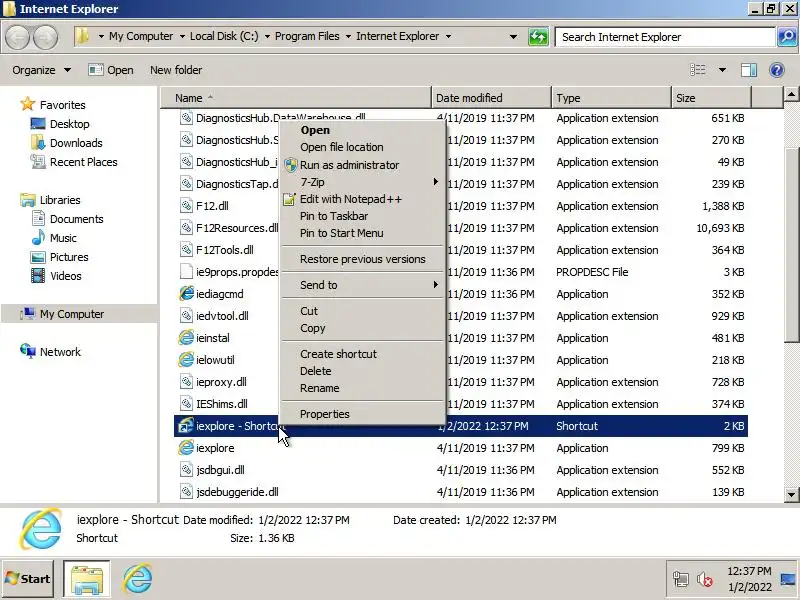The height and width of the screenshot is (600, 800).
Task: Expand the Local Disk (C:) breadcrumb arrow
Action: (267, 36)
